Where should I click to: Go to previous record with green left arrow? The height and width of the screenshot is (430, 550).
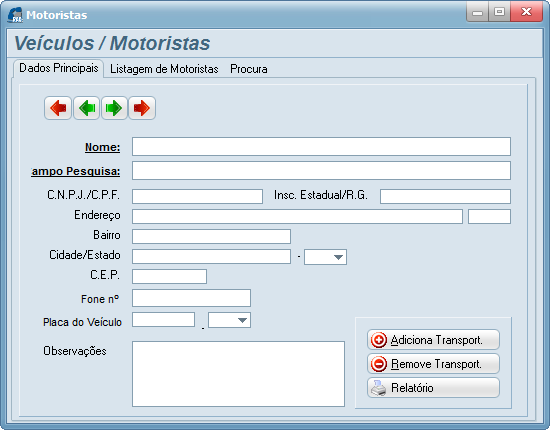click(86, 108)
